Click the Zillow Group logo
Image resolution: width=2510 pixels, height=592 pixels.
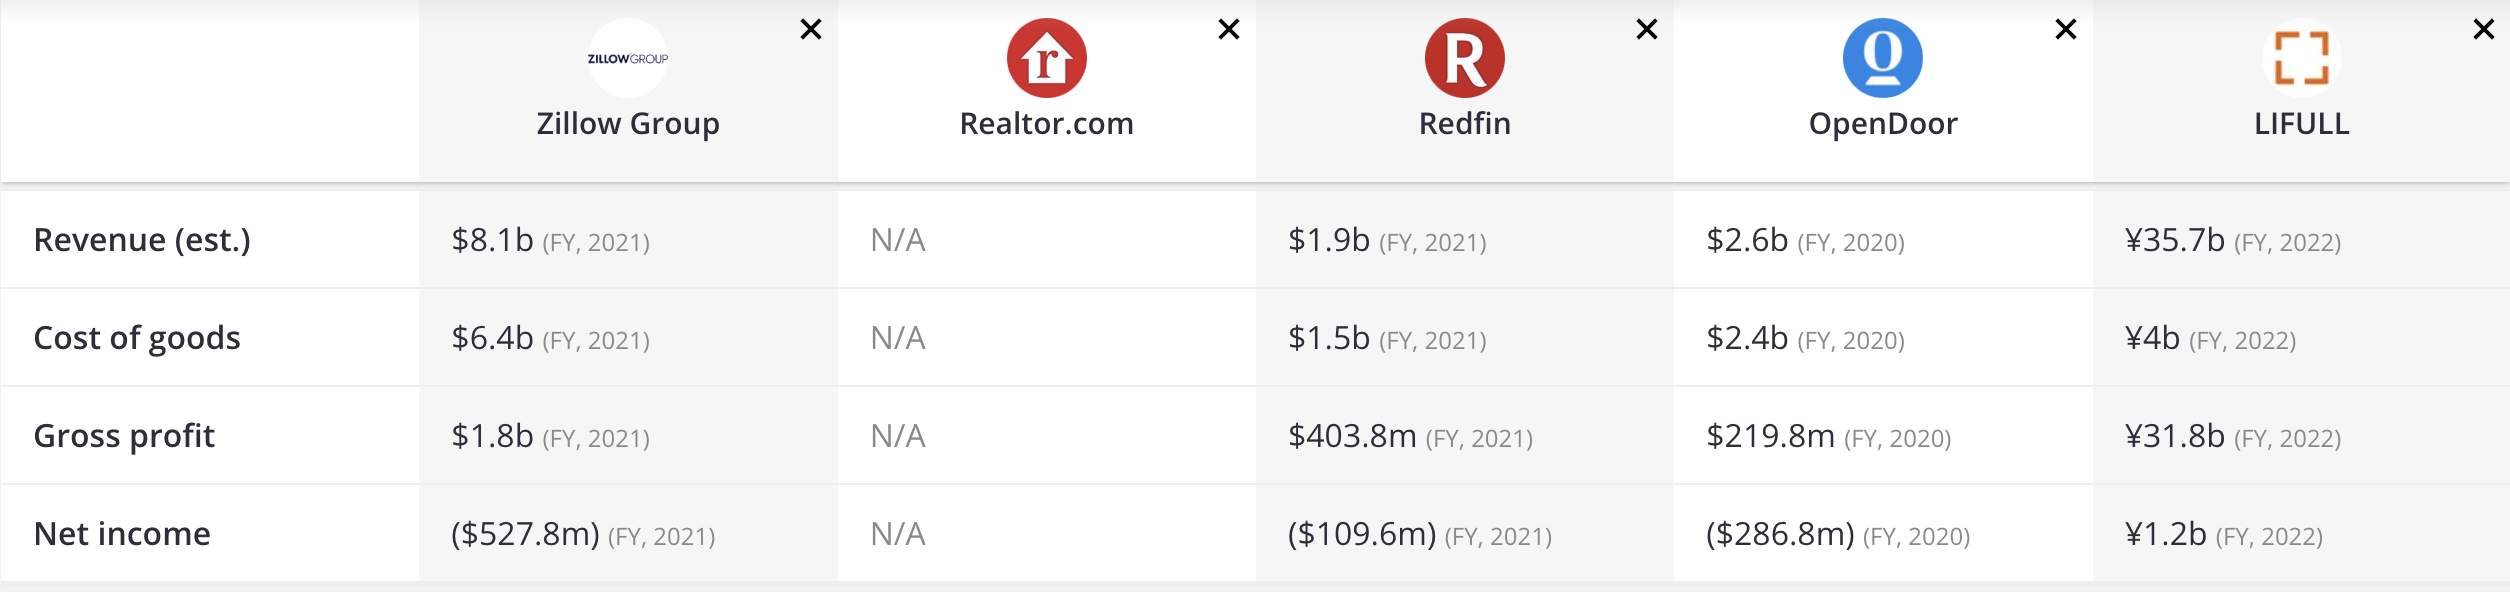[x=628, y=58]
